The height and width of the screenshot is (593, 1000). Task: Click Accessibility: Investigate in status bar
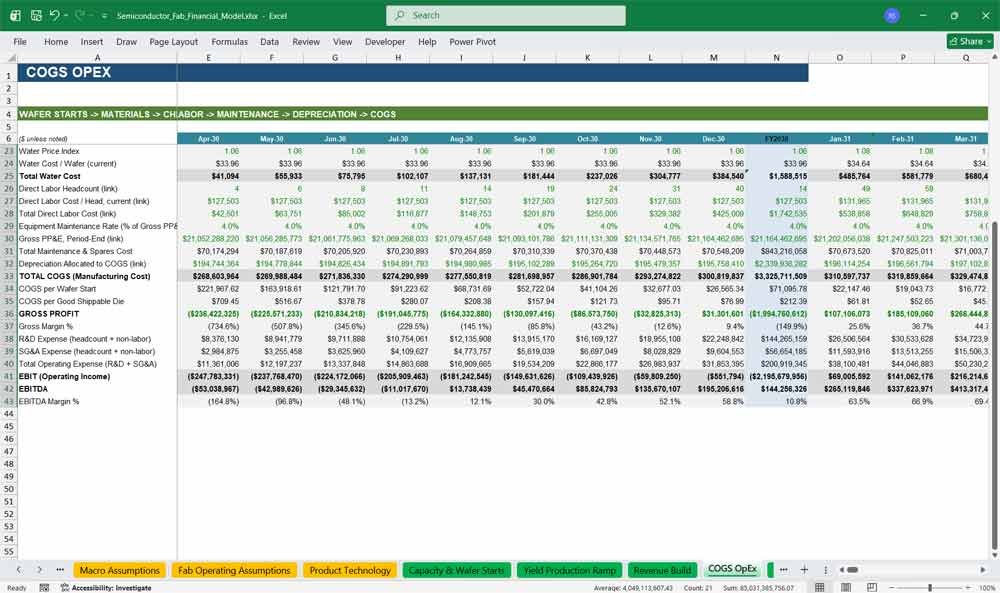107,587
